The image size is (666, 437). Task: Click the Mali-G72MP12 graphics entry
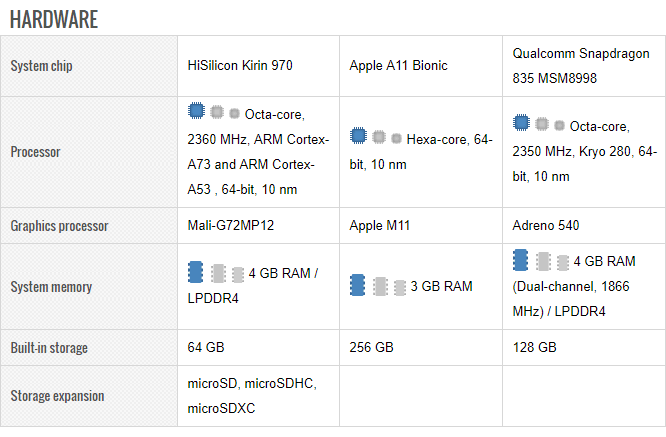(231, 226)
